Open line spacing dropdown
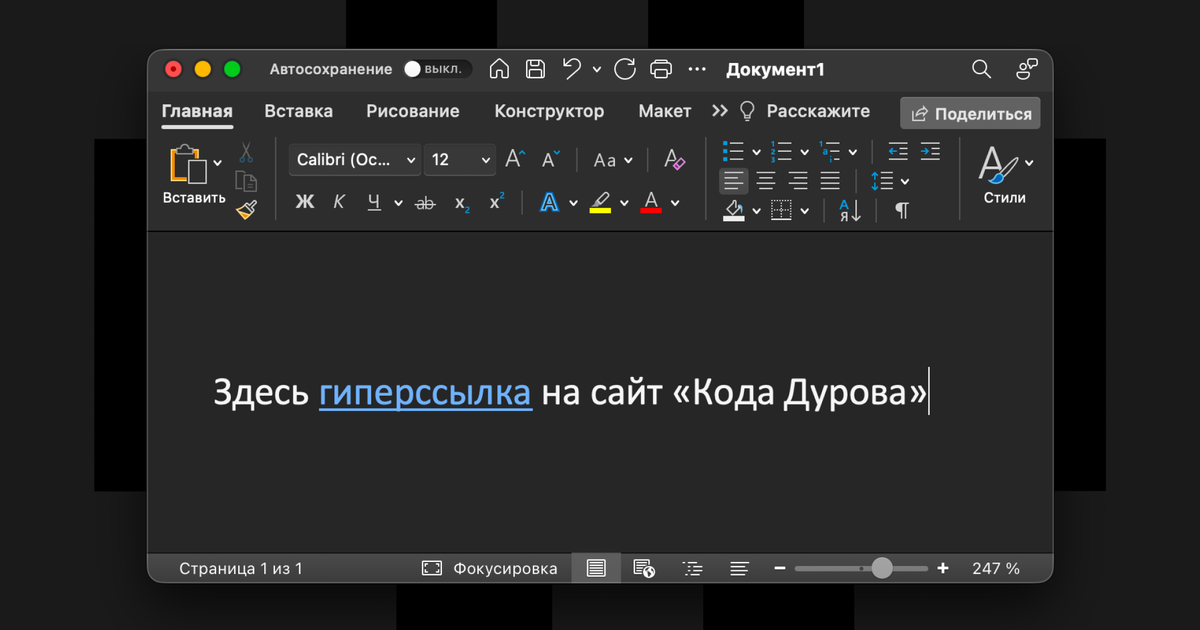Viewport: 1200px width, 630px height. click(904, 182)
